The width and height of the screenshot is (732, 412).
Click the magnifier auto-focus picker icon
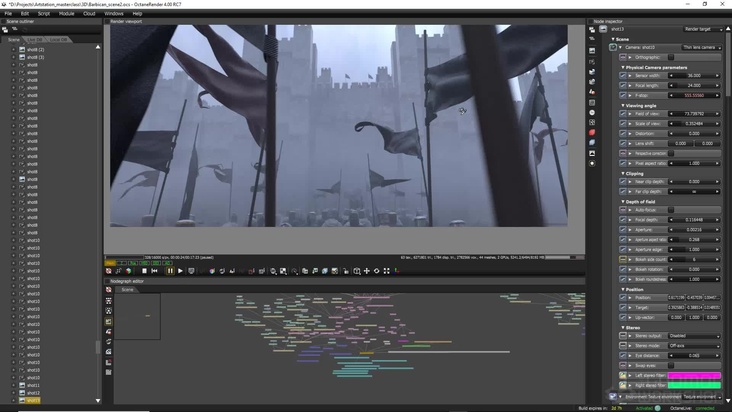(273, 271)
